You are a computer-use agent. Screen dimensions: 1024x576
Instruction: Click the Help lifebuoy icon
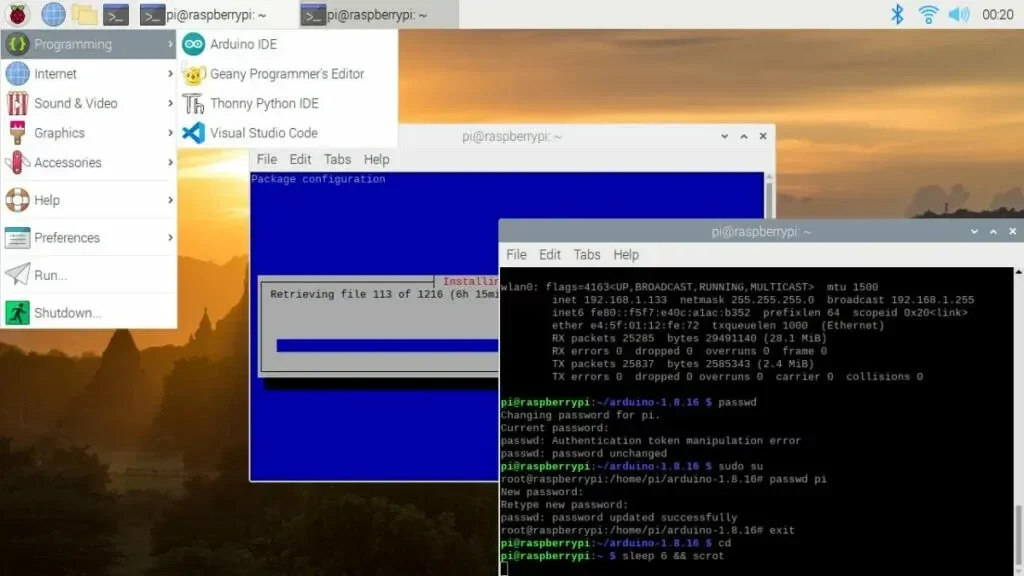pos(18,200)
